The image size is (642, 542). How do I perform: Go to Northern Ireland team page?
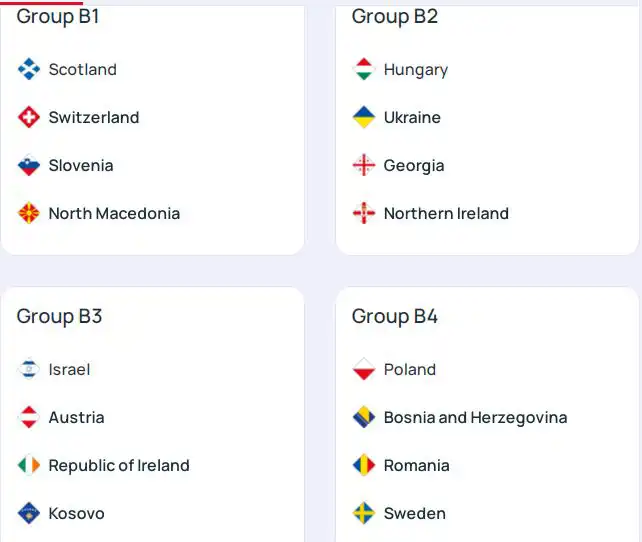coord(446,213)
